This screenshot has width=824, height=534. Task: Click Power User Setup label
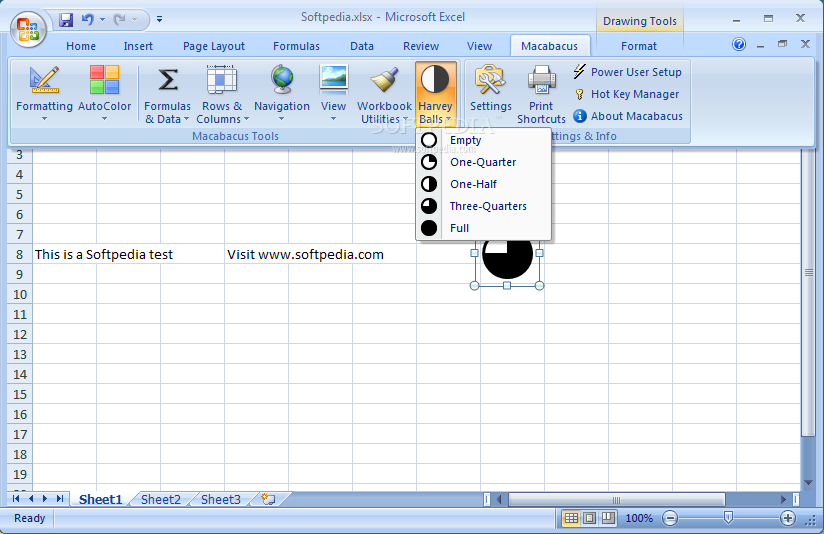636,72
